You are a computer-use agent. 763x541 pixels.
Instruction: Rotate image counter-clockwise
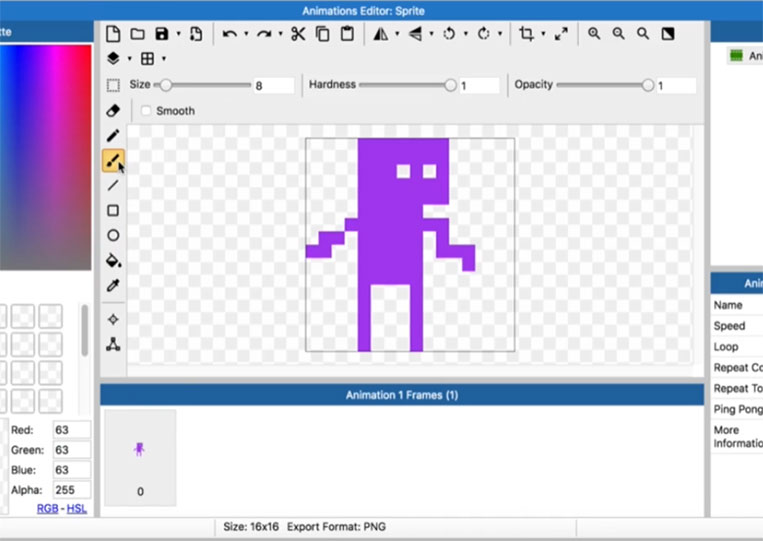pos(449,34)
